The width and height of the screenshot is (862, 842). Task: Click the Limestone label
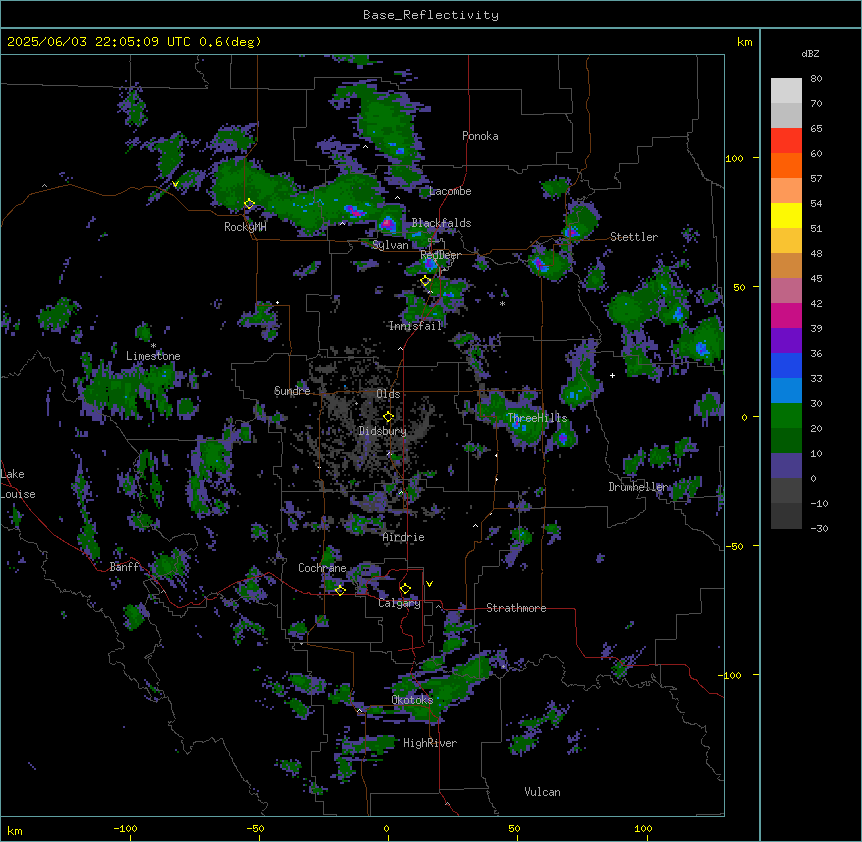point(153,356)
